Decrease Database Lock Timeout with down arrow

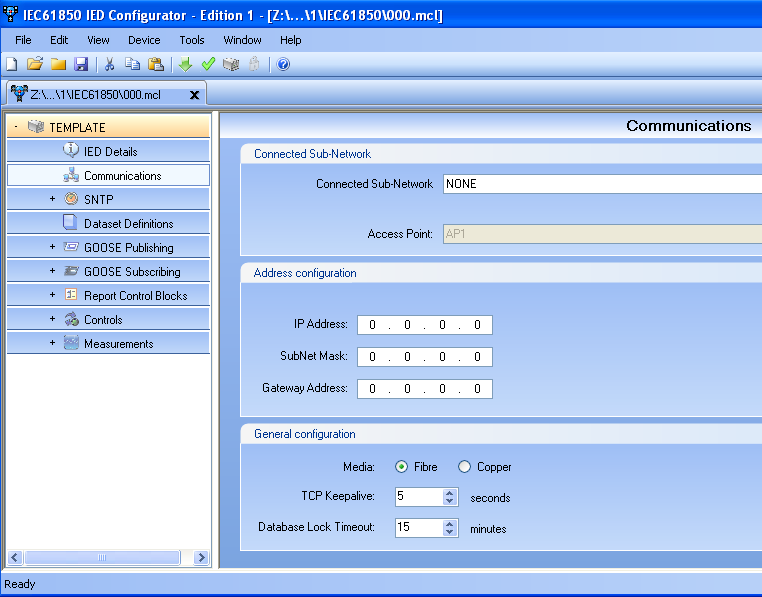tap(450, 532)
